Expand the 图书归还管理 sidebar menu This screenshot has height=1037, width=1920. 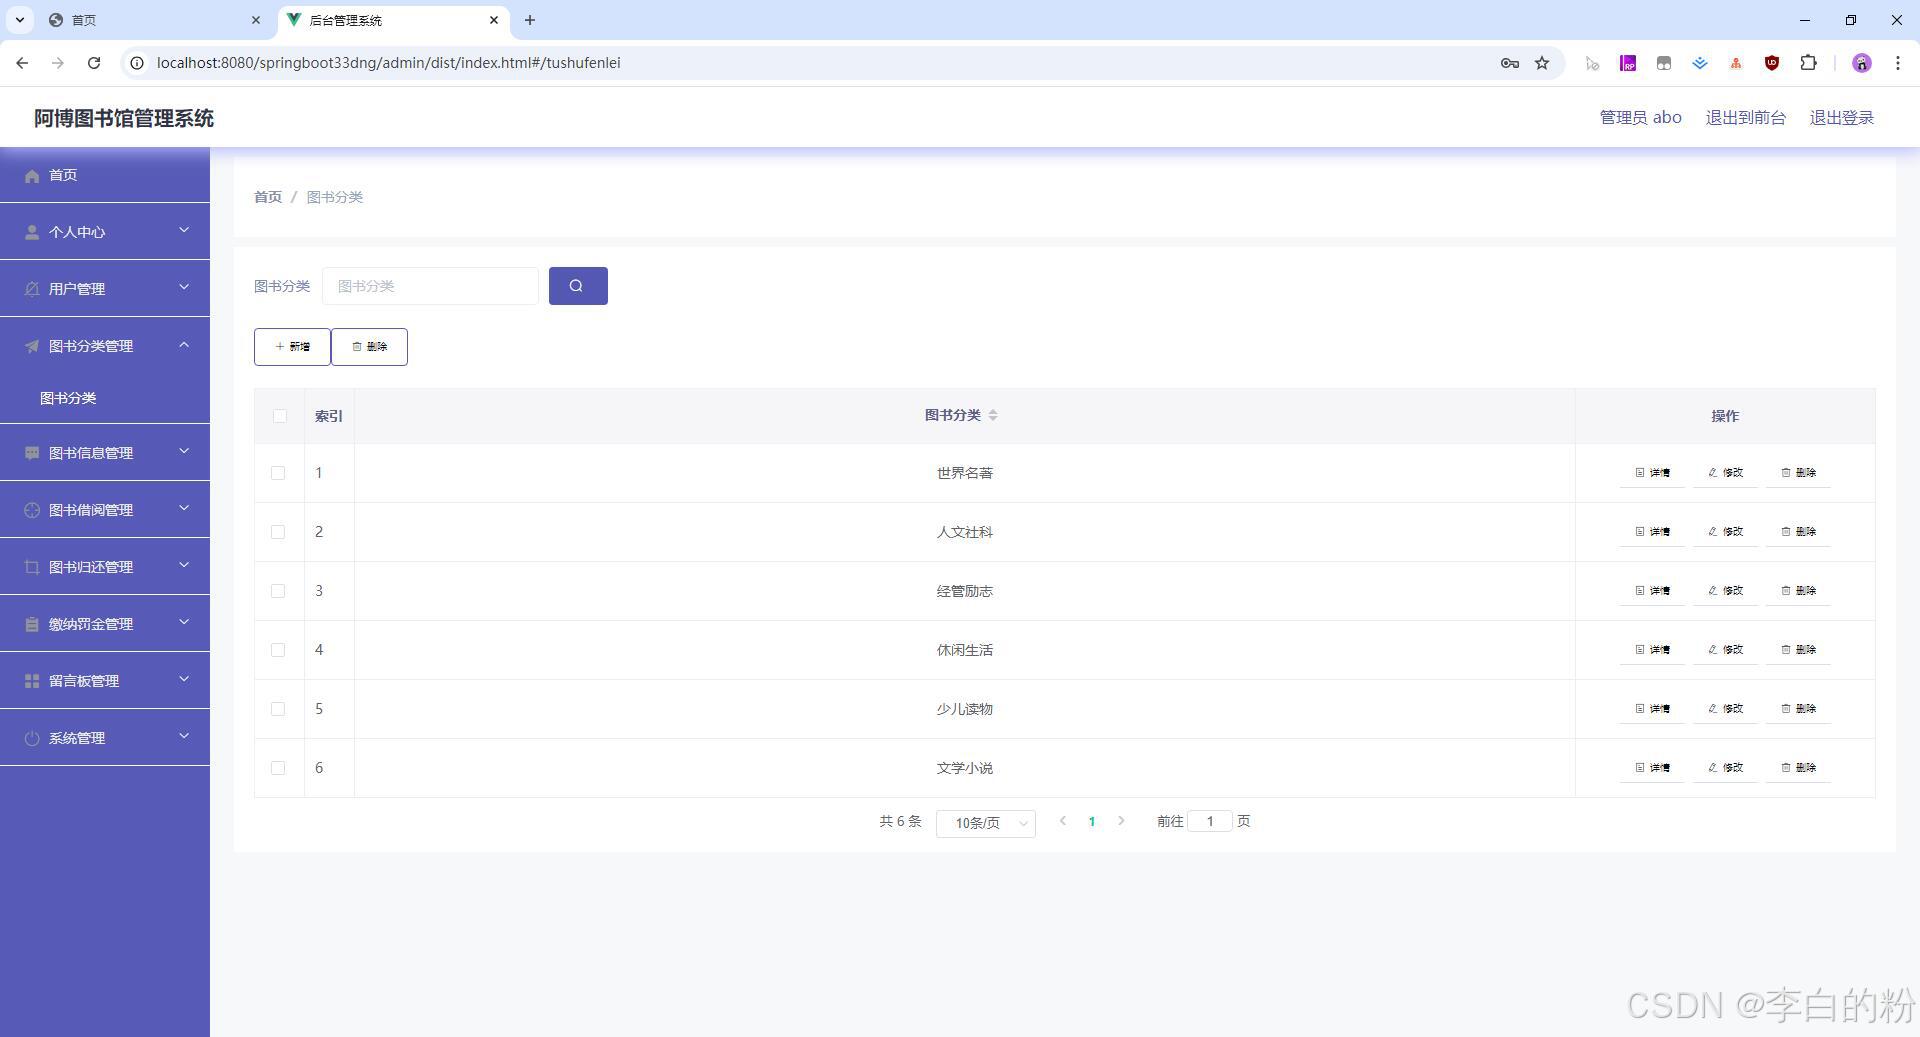(105, 567)
